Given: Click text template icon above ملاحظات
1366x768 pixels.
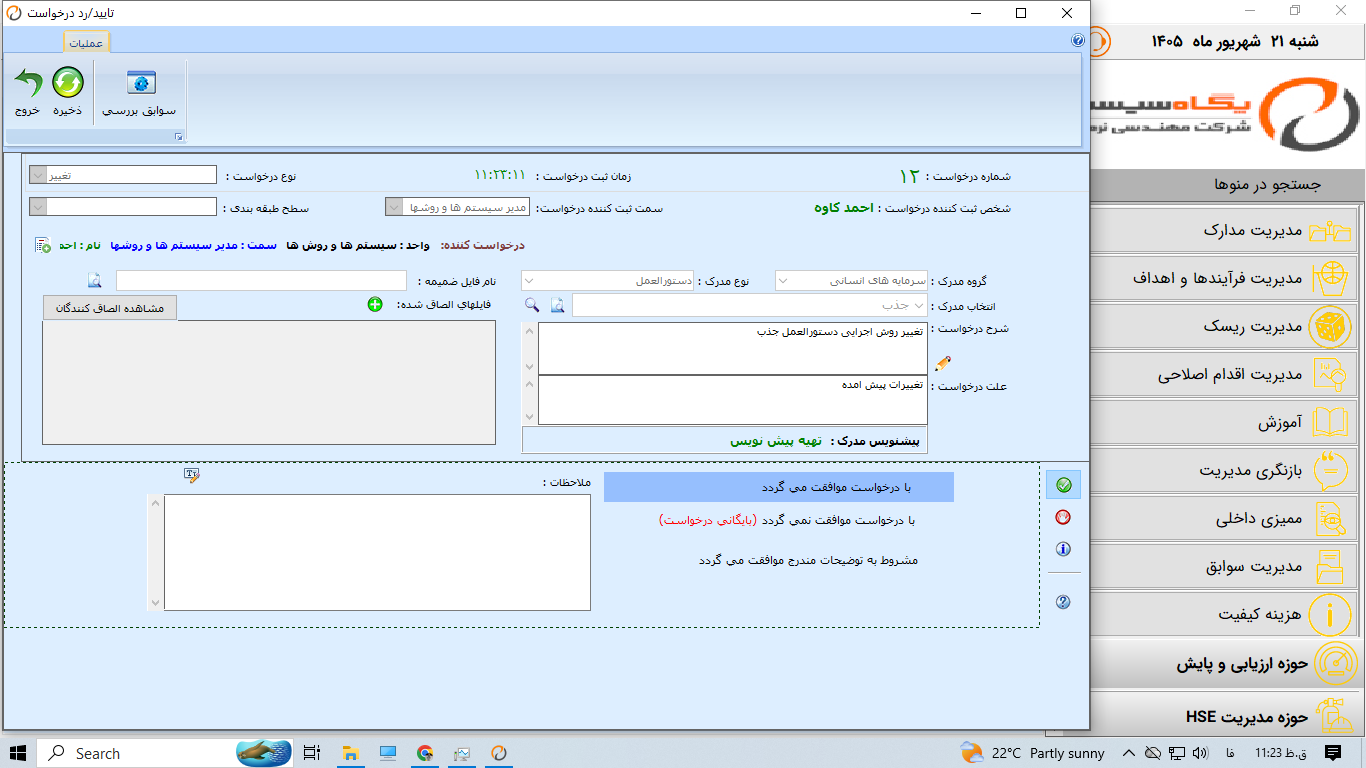Looking at the screenshot, I should tap(192, 475).
